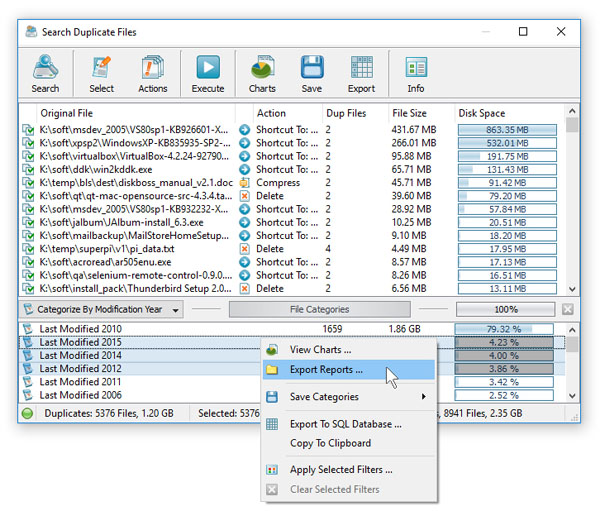Toggle check icon for VirtualBox-4.2.24 file
Viewport: 600px width, 511px height.
28,156
